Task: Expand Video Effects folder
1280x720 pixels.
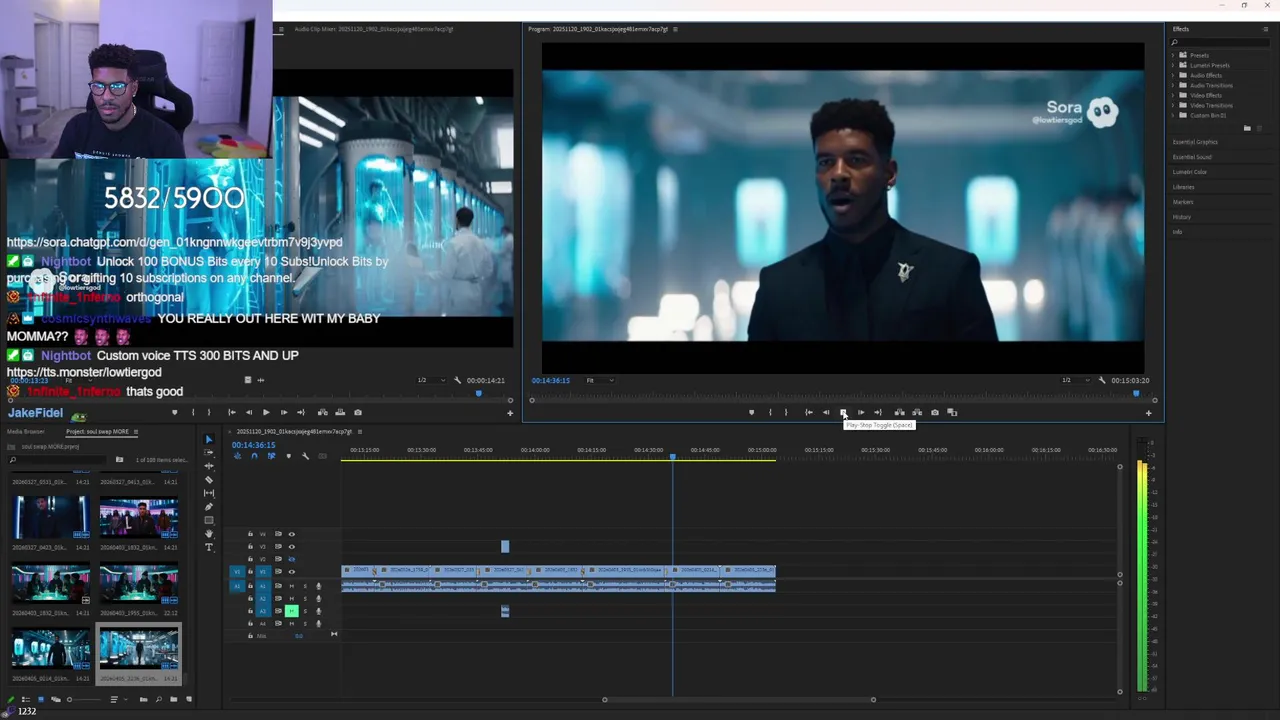Action: (x=1173, y=95)
